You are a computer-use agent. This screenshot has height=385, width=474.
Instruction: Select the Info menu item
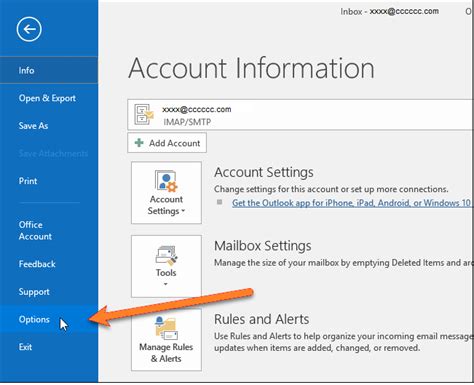(x=49, y=70)
